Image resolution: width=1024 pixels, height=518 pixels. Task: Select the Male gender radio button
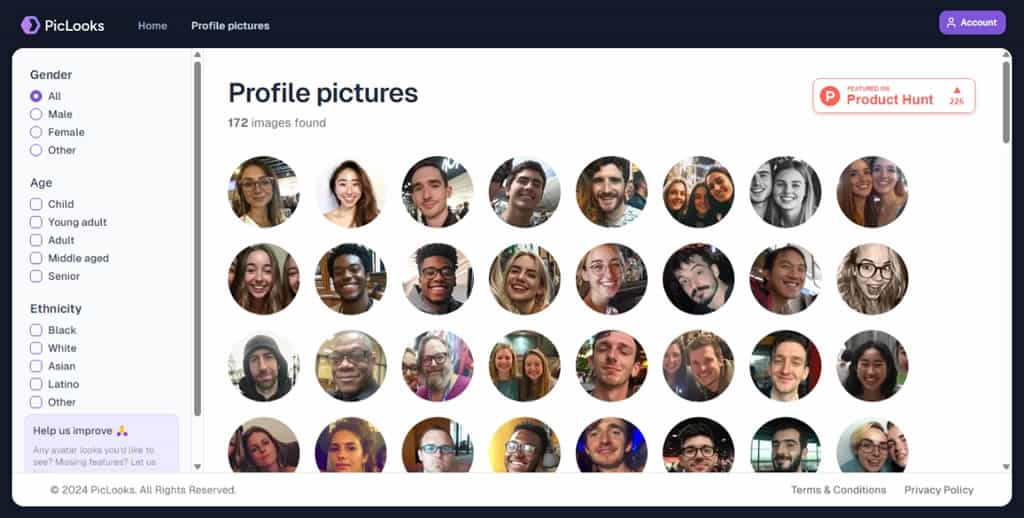point(36,114)
